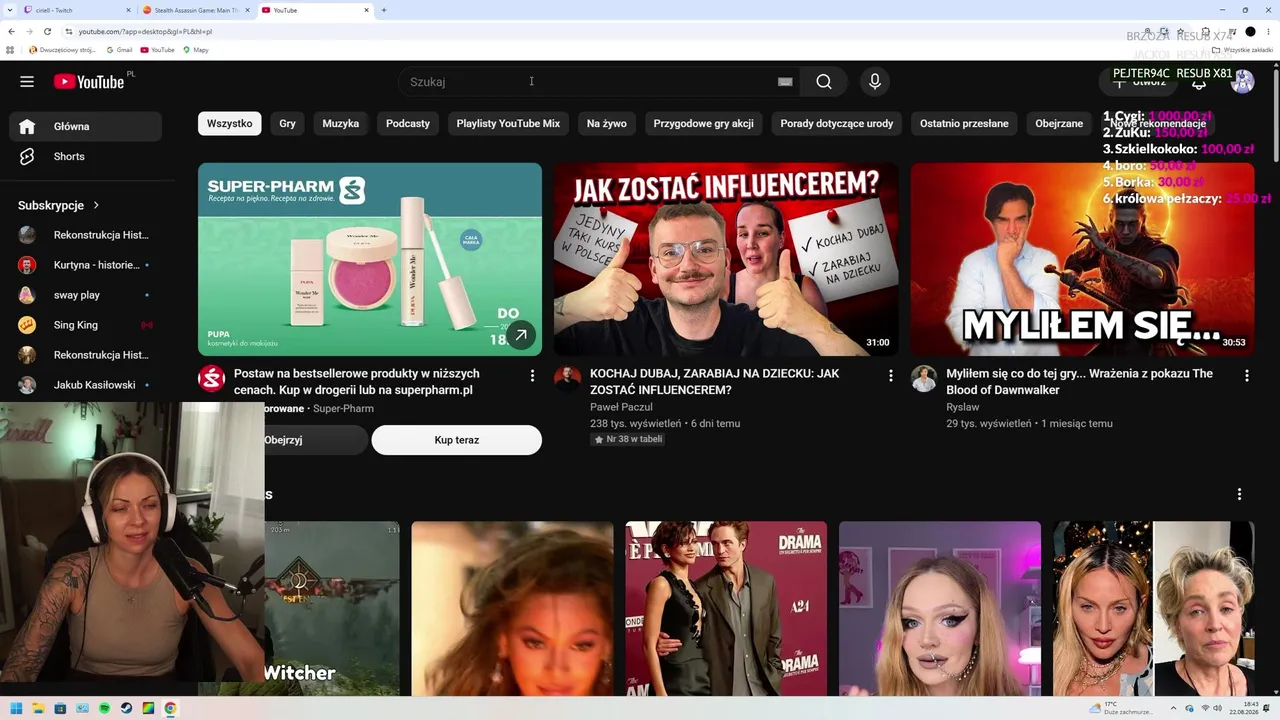This screenshot has height=720, width=1280.
Task: Open the Shorts shelf options menu
Action: coord(1239,494)
